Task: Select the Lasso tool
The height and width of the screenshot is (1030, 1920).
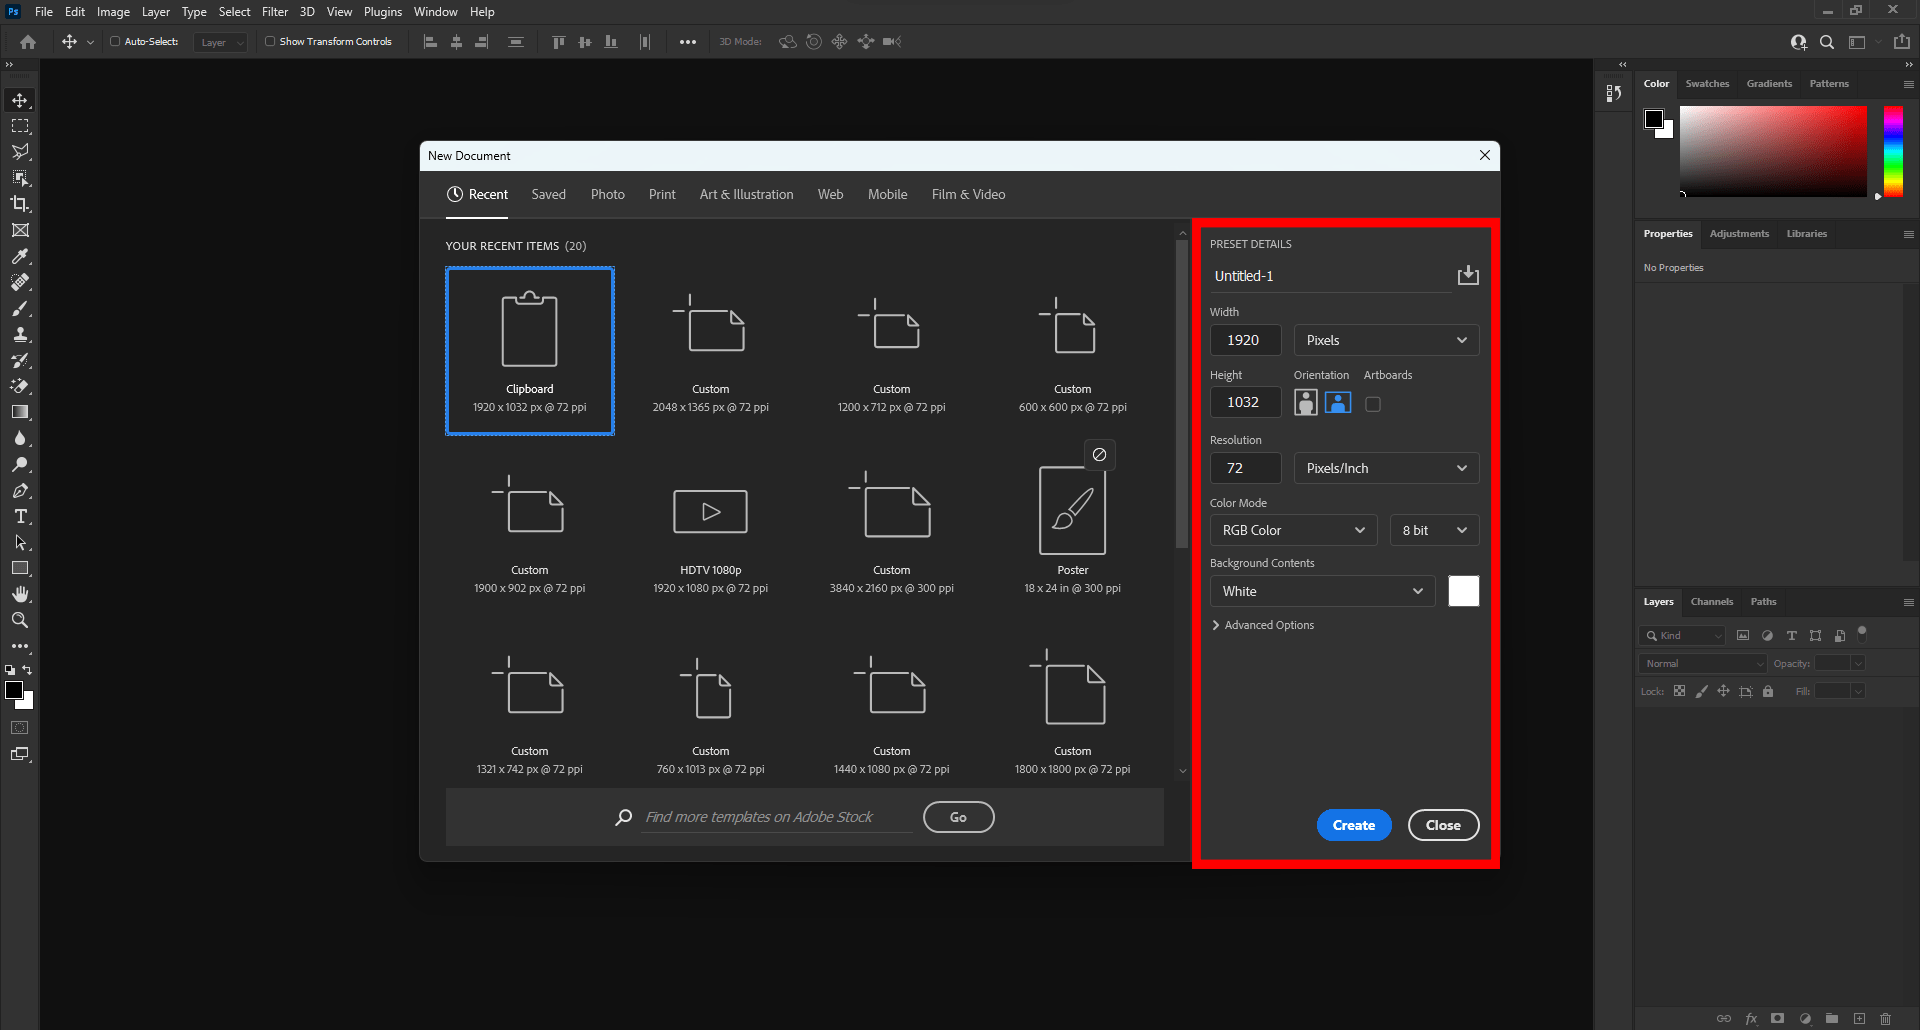Action: click(x=20, y=152)
